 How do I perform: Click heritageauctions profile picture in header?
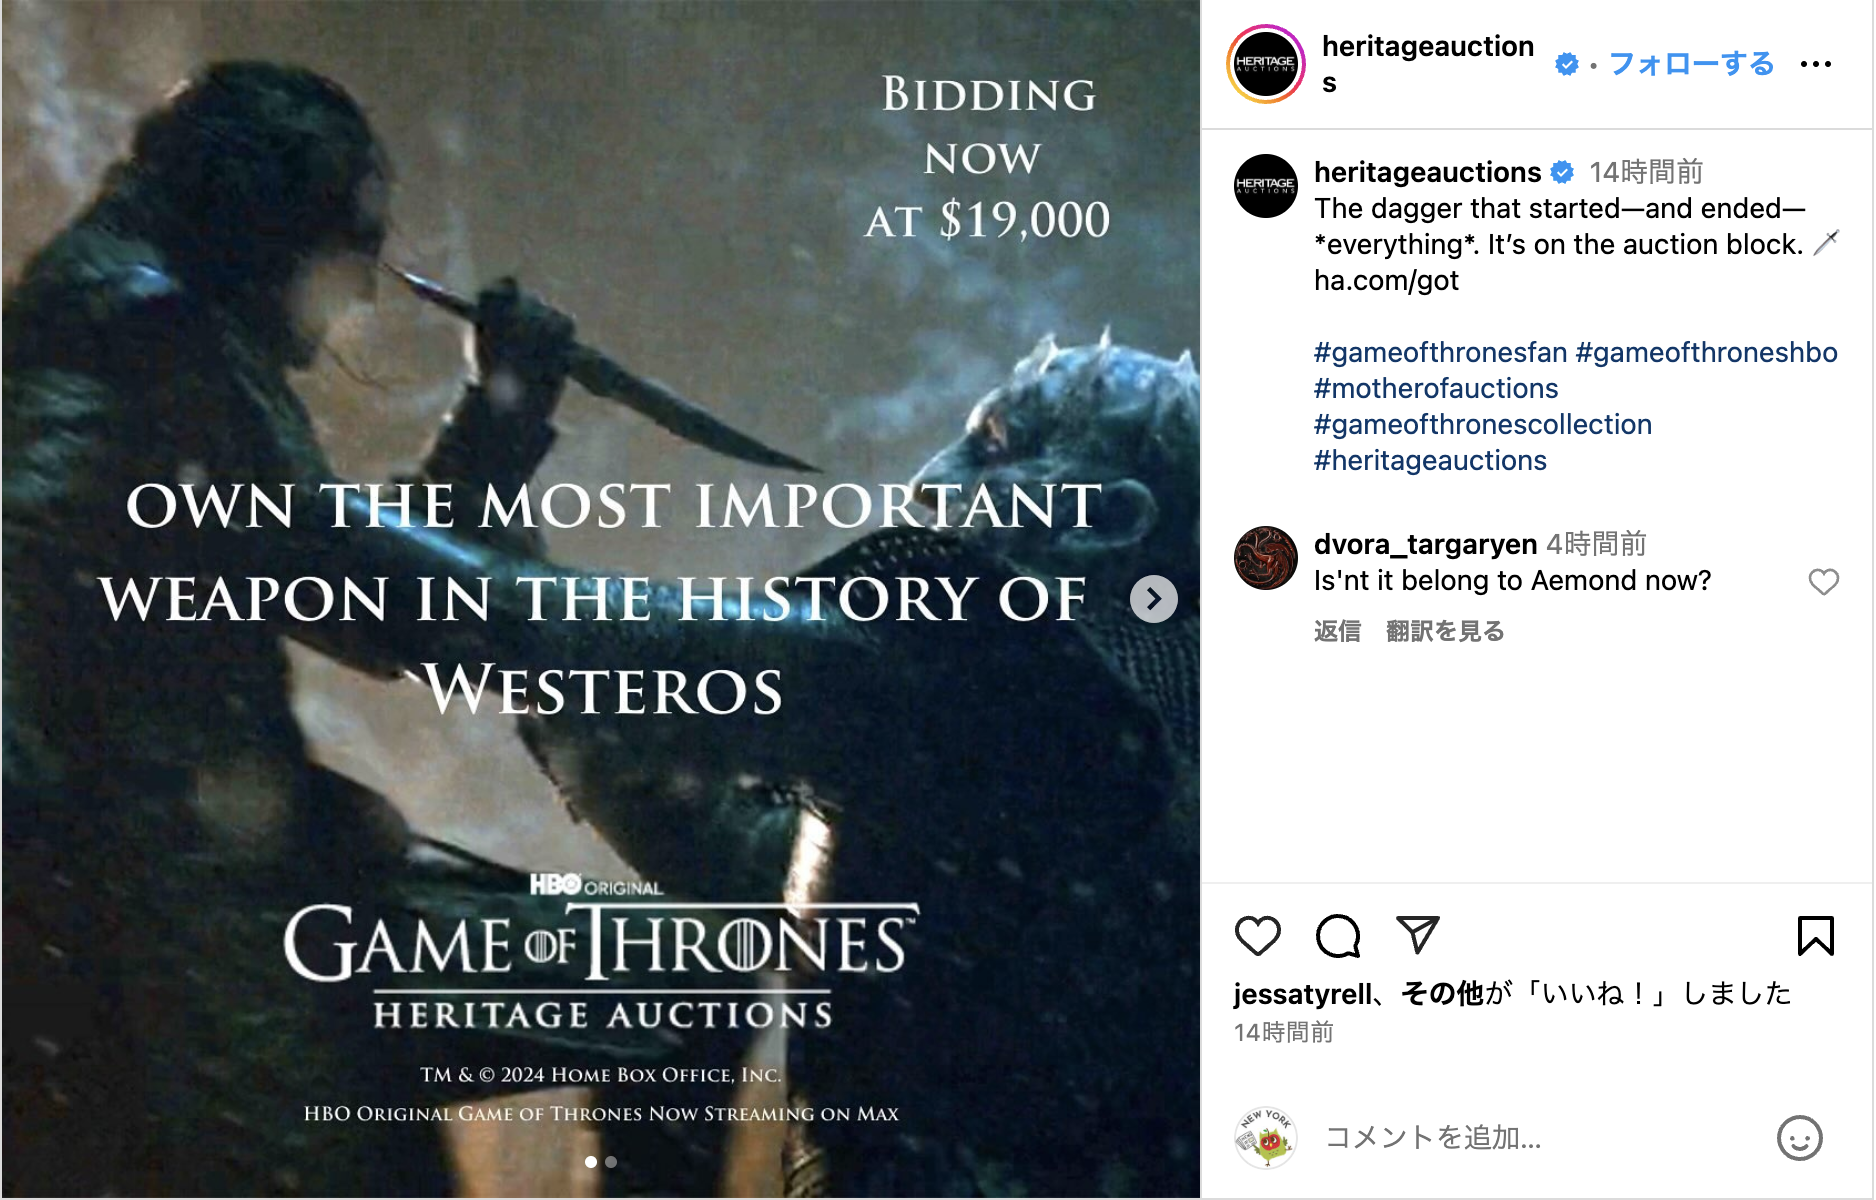[1266, 65]
